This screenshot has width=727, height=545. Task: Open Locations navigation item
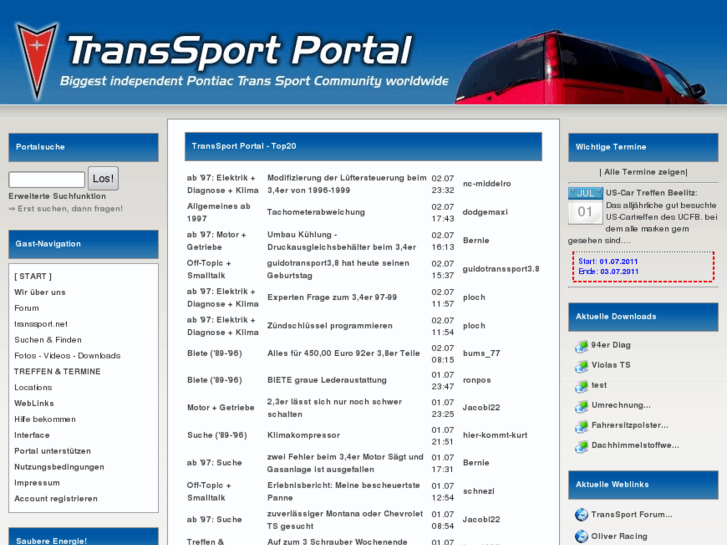pos(33,387)
